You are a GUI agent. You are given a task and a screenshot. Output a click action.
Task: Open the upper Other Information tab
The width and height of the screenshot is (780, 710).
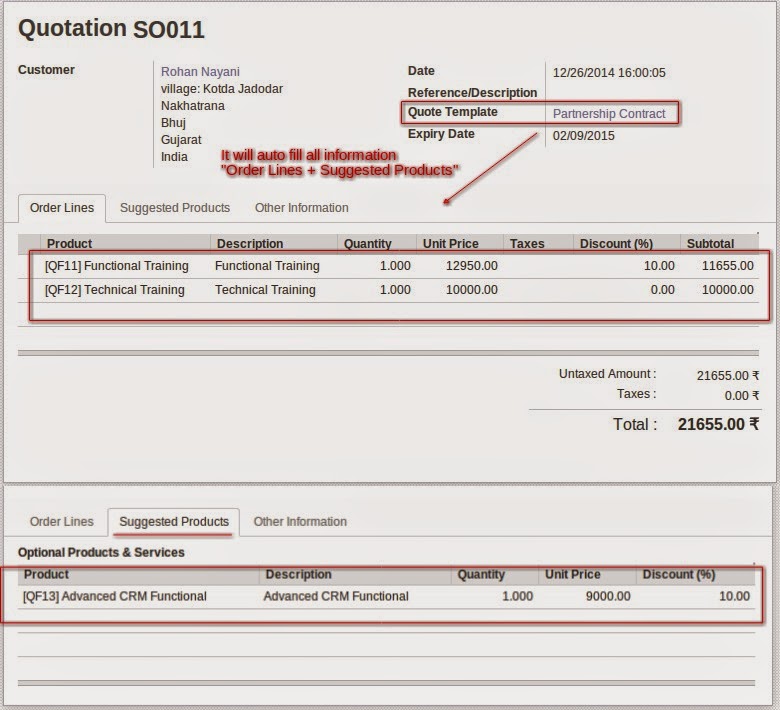pyautogui.click(x=301, y=207)
